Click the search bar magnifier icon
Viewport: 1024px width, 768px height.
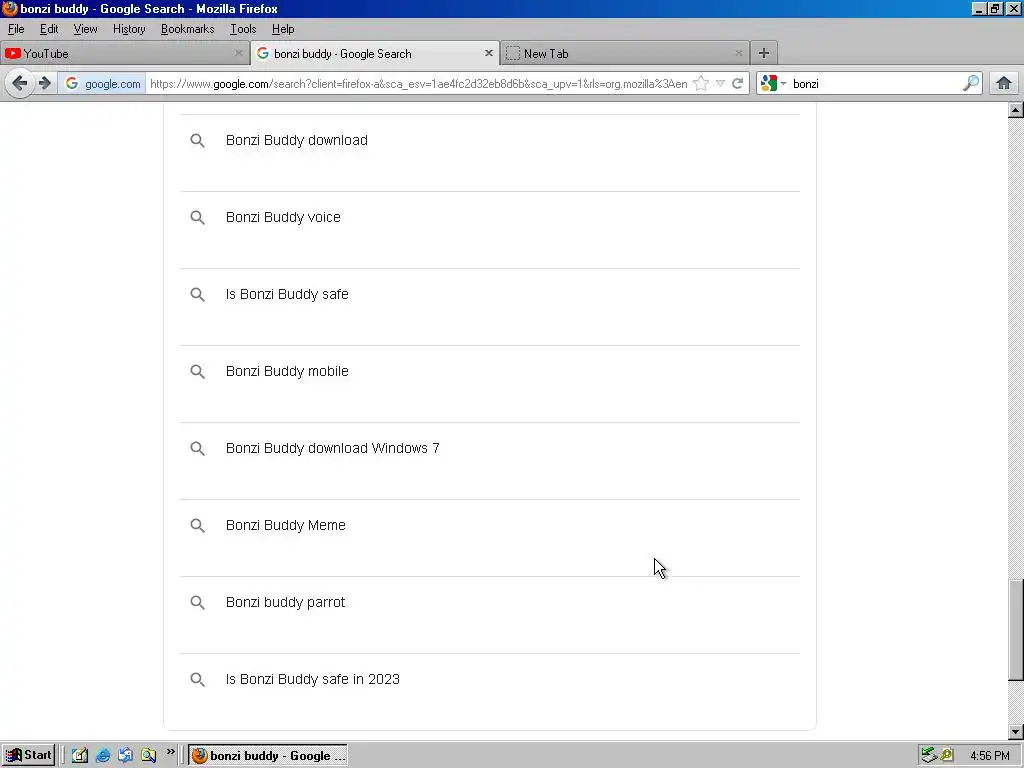coord(970,83)
